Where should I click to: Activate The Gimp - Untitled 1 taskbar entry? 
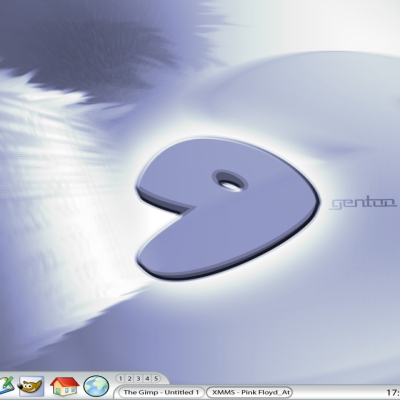(x=161, y=392)
